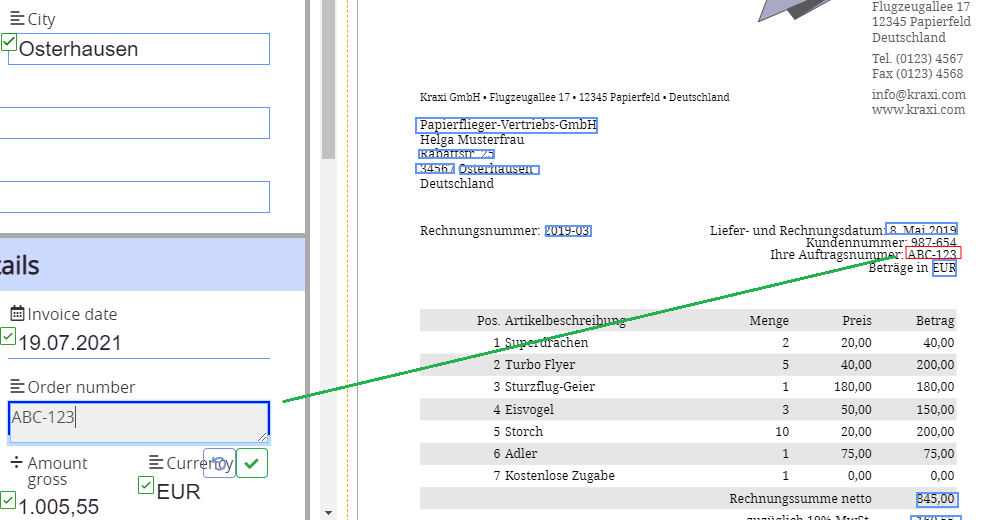Click inside the Order number text area
The width and height of the screenshot is (991, 520).
pyautogui.click(x=139, y=421)
